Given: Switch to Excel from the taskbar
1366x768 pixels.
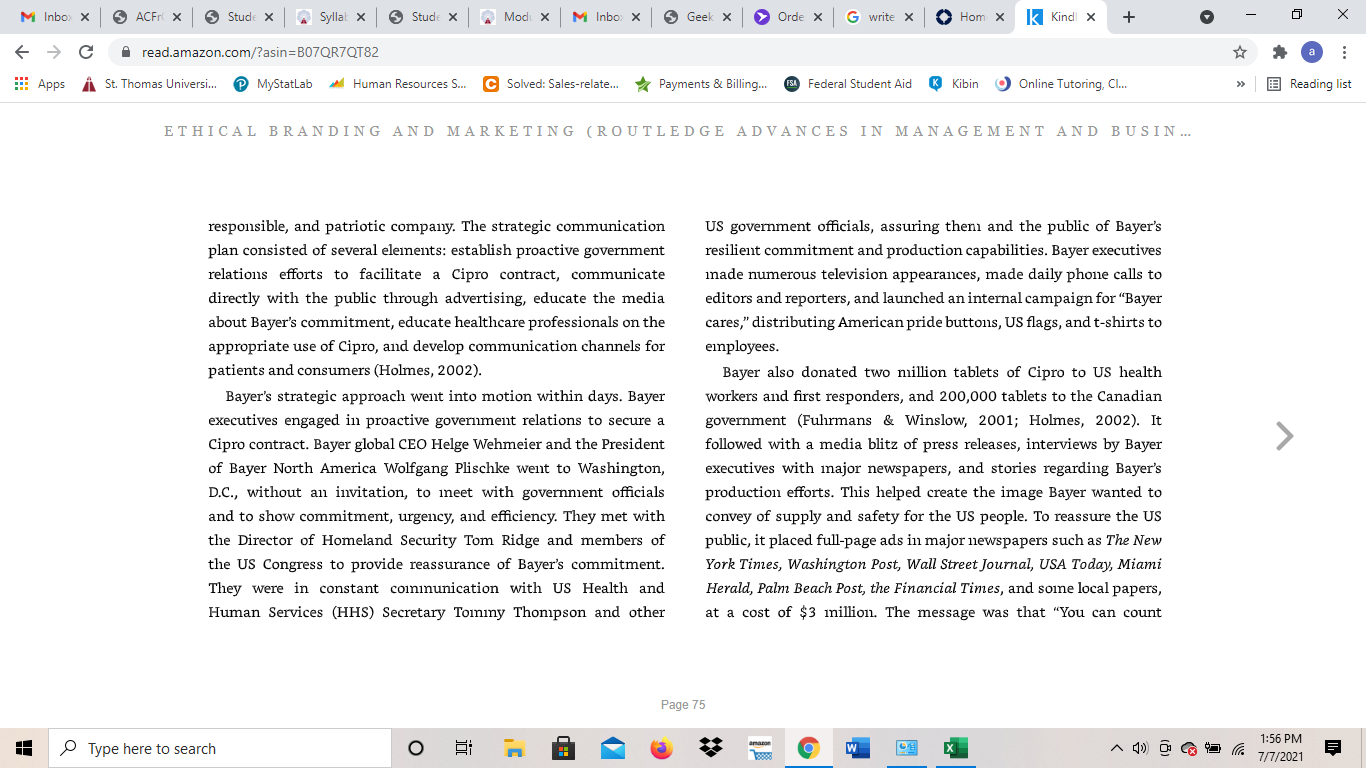Looking at the screenshot, I should click(x=955, y=748).
